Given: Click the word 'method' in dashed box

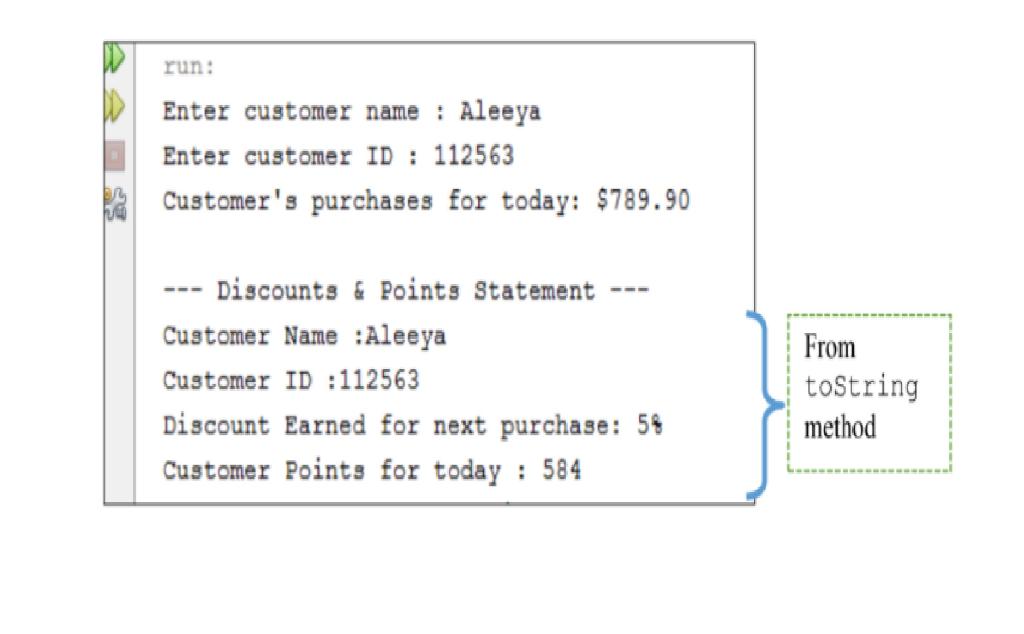Looking at the screenshot, I should pyautogui.click(x=840, y=428).
